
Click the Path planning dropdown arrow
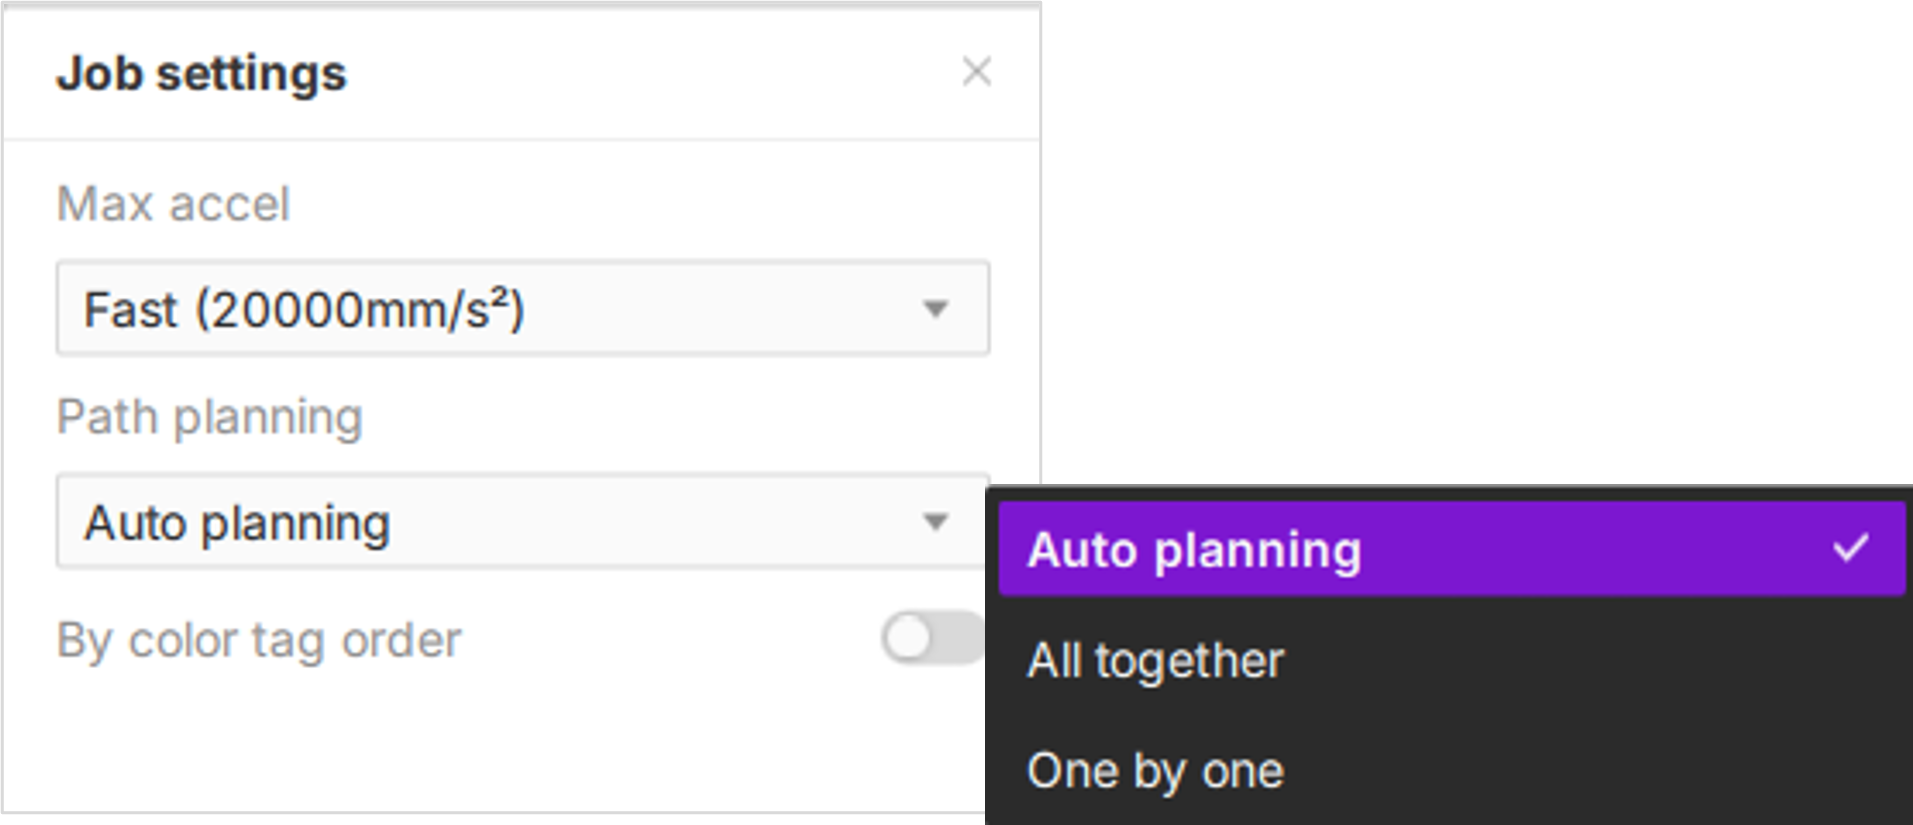(x=935, y=522)
